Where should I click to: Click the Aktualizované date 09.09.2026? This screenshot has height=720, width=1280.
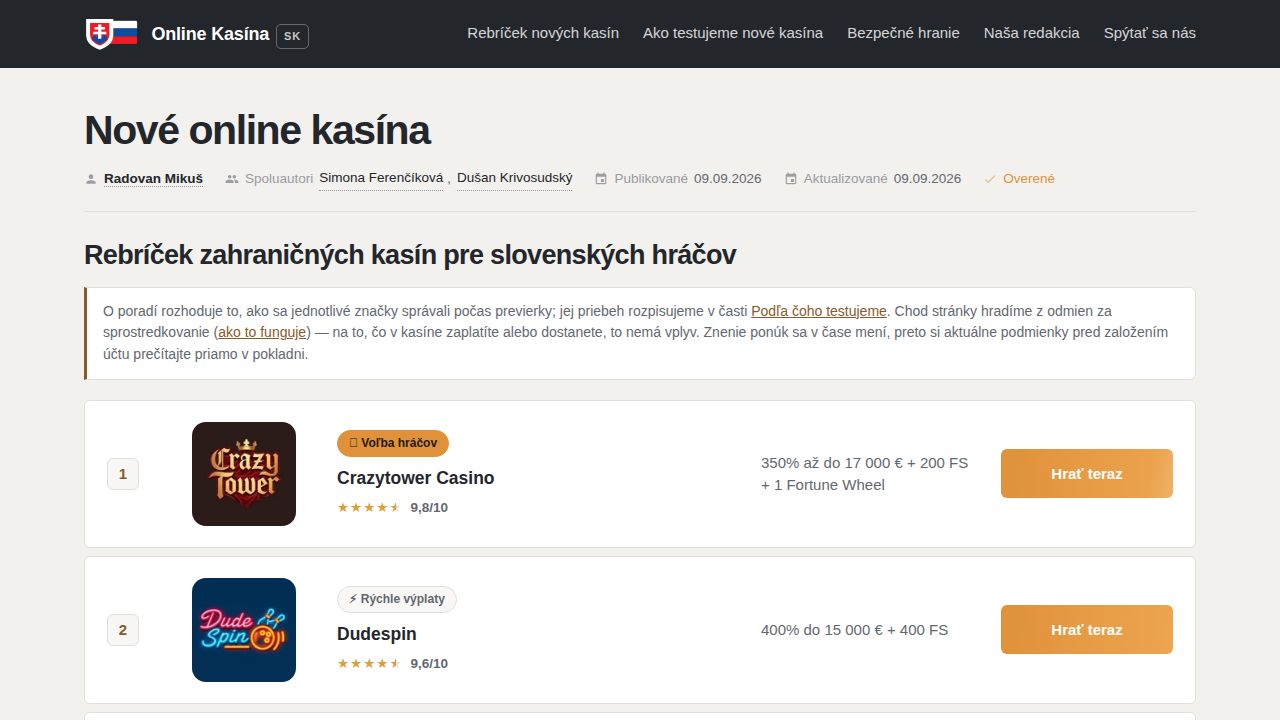click(928, 179)
